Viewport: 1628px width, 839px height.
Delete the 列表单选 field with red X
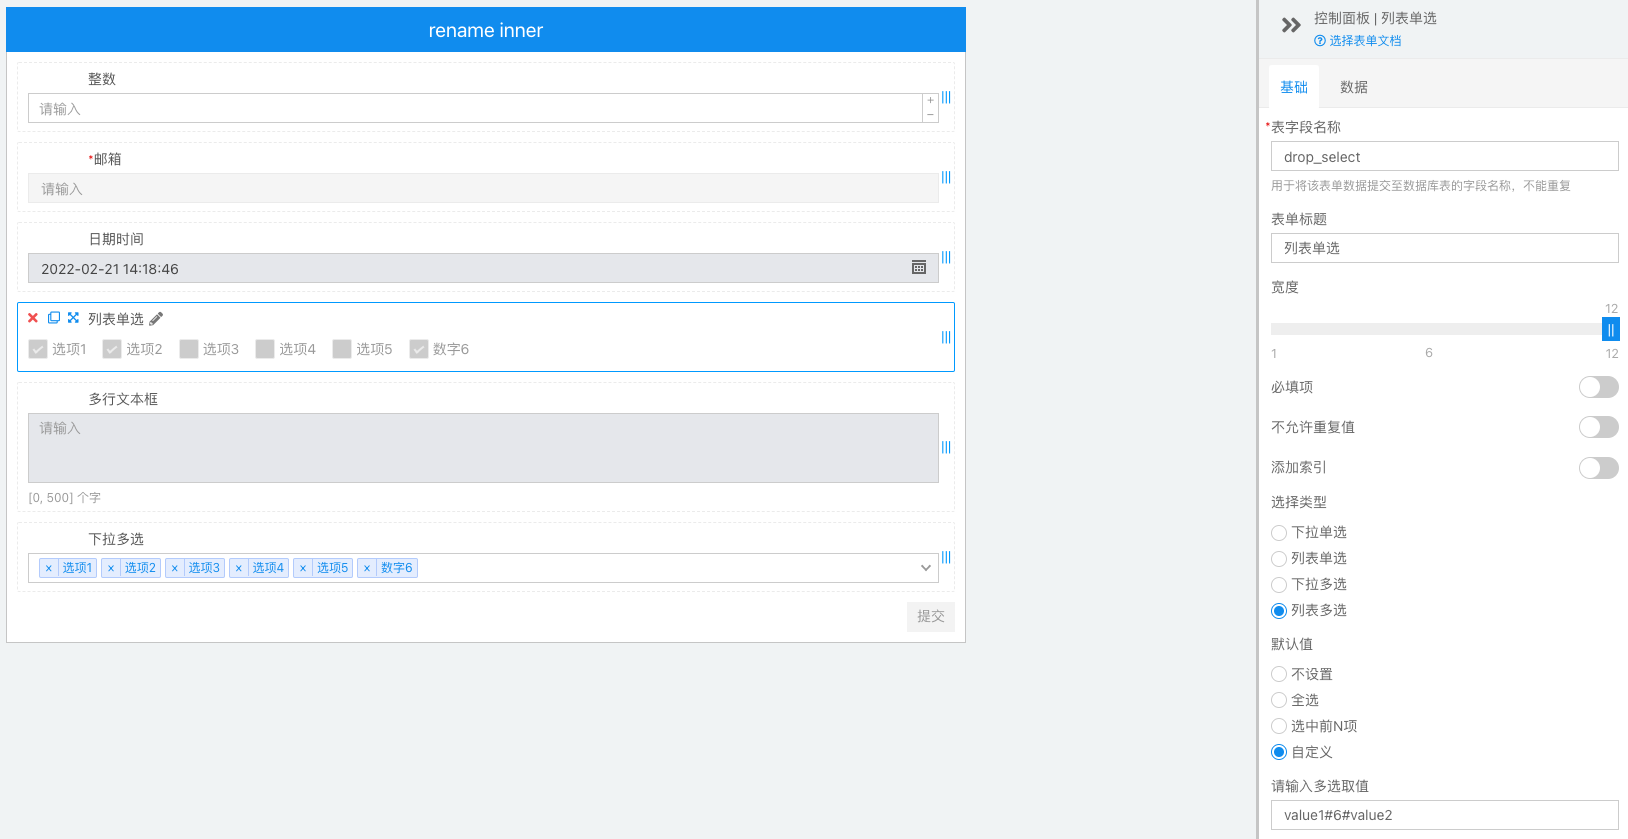33,318
